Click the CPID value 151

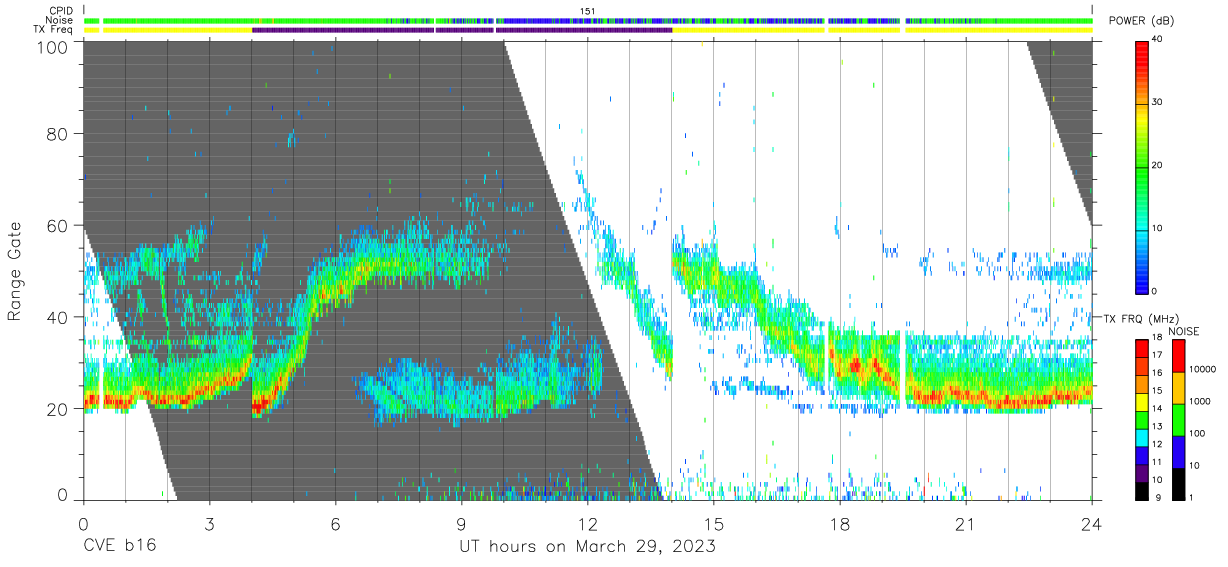click(587, 10)
